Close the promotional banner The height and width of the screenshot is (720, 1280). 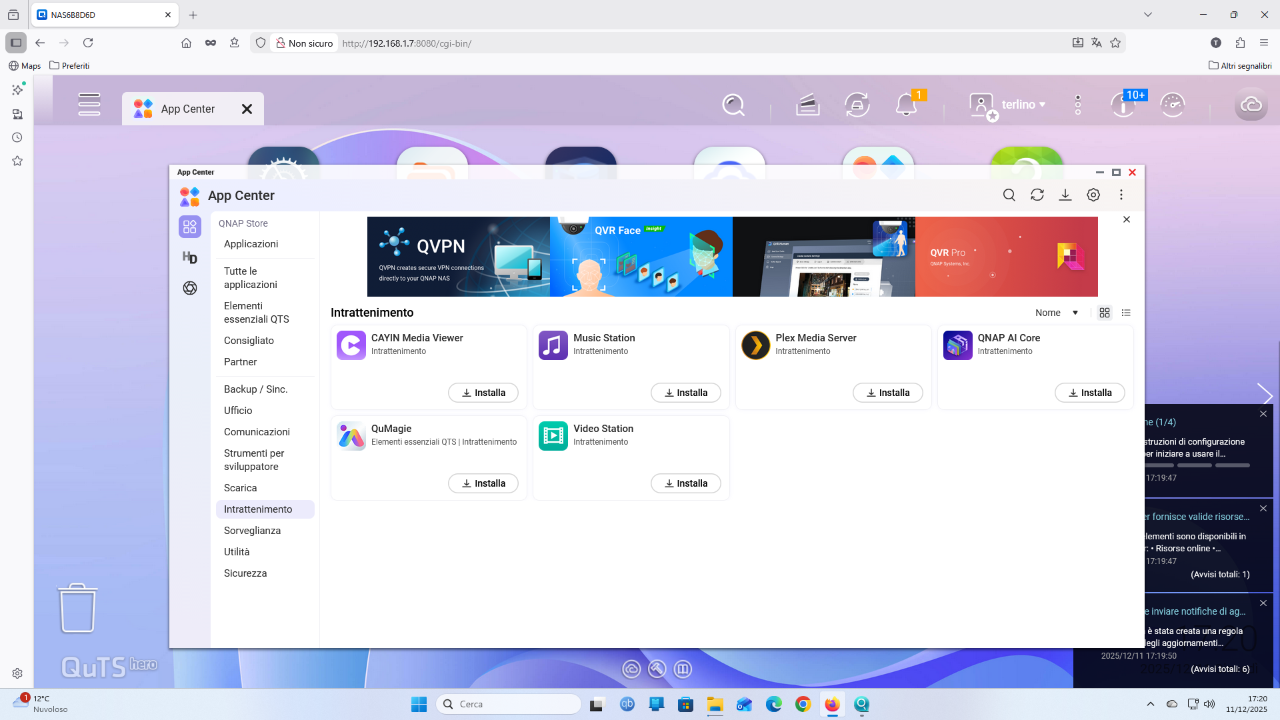[1126, 219]
